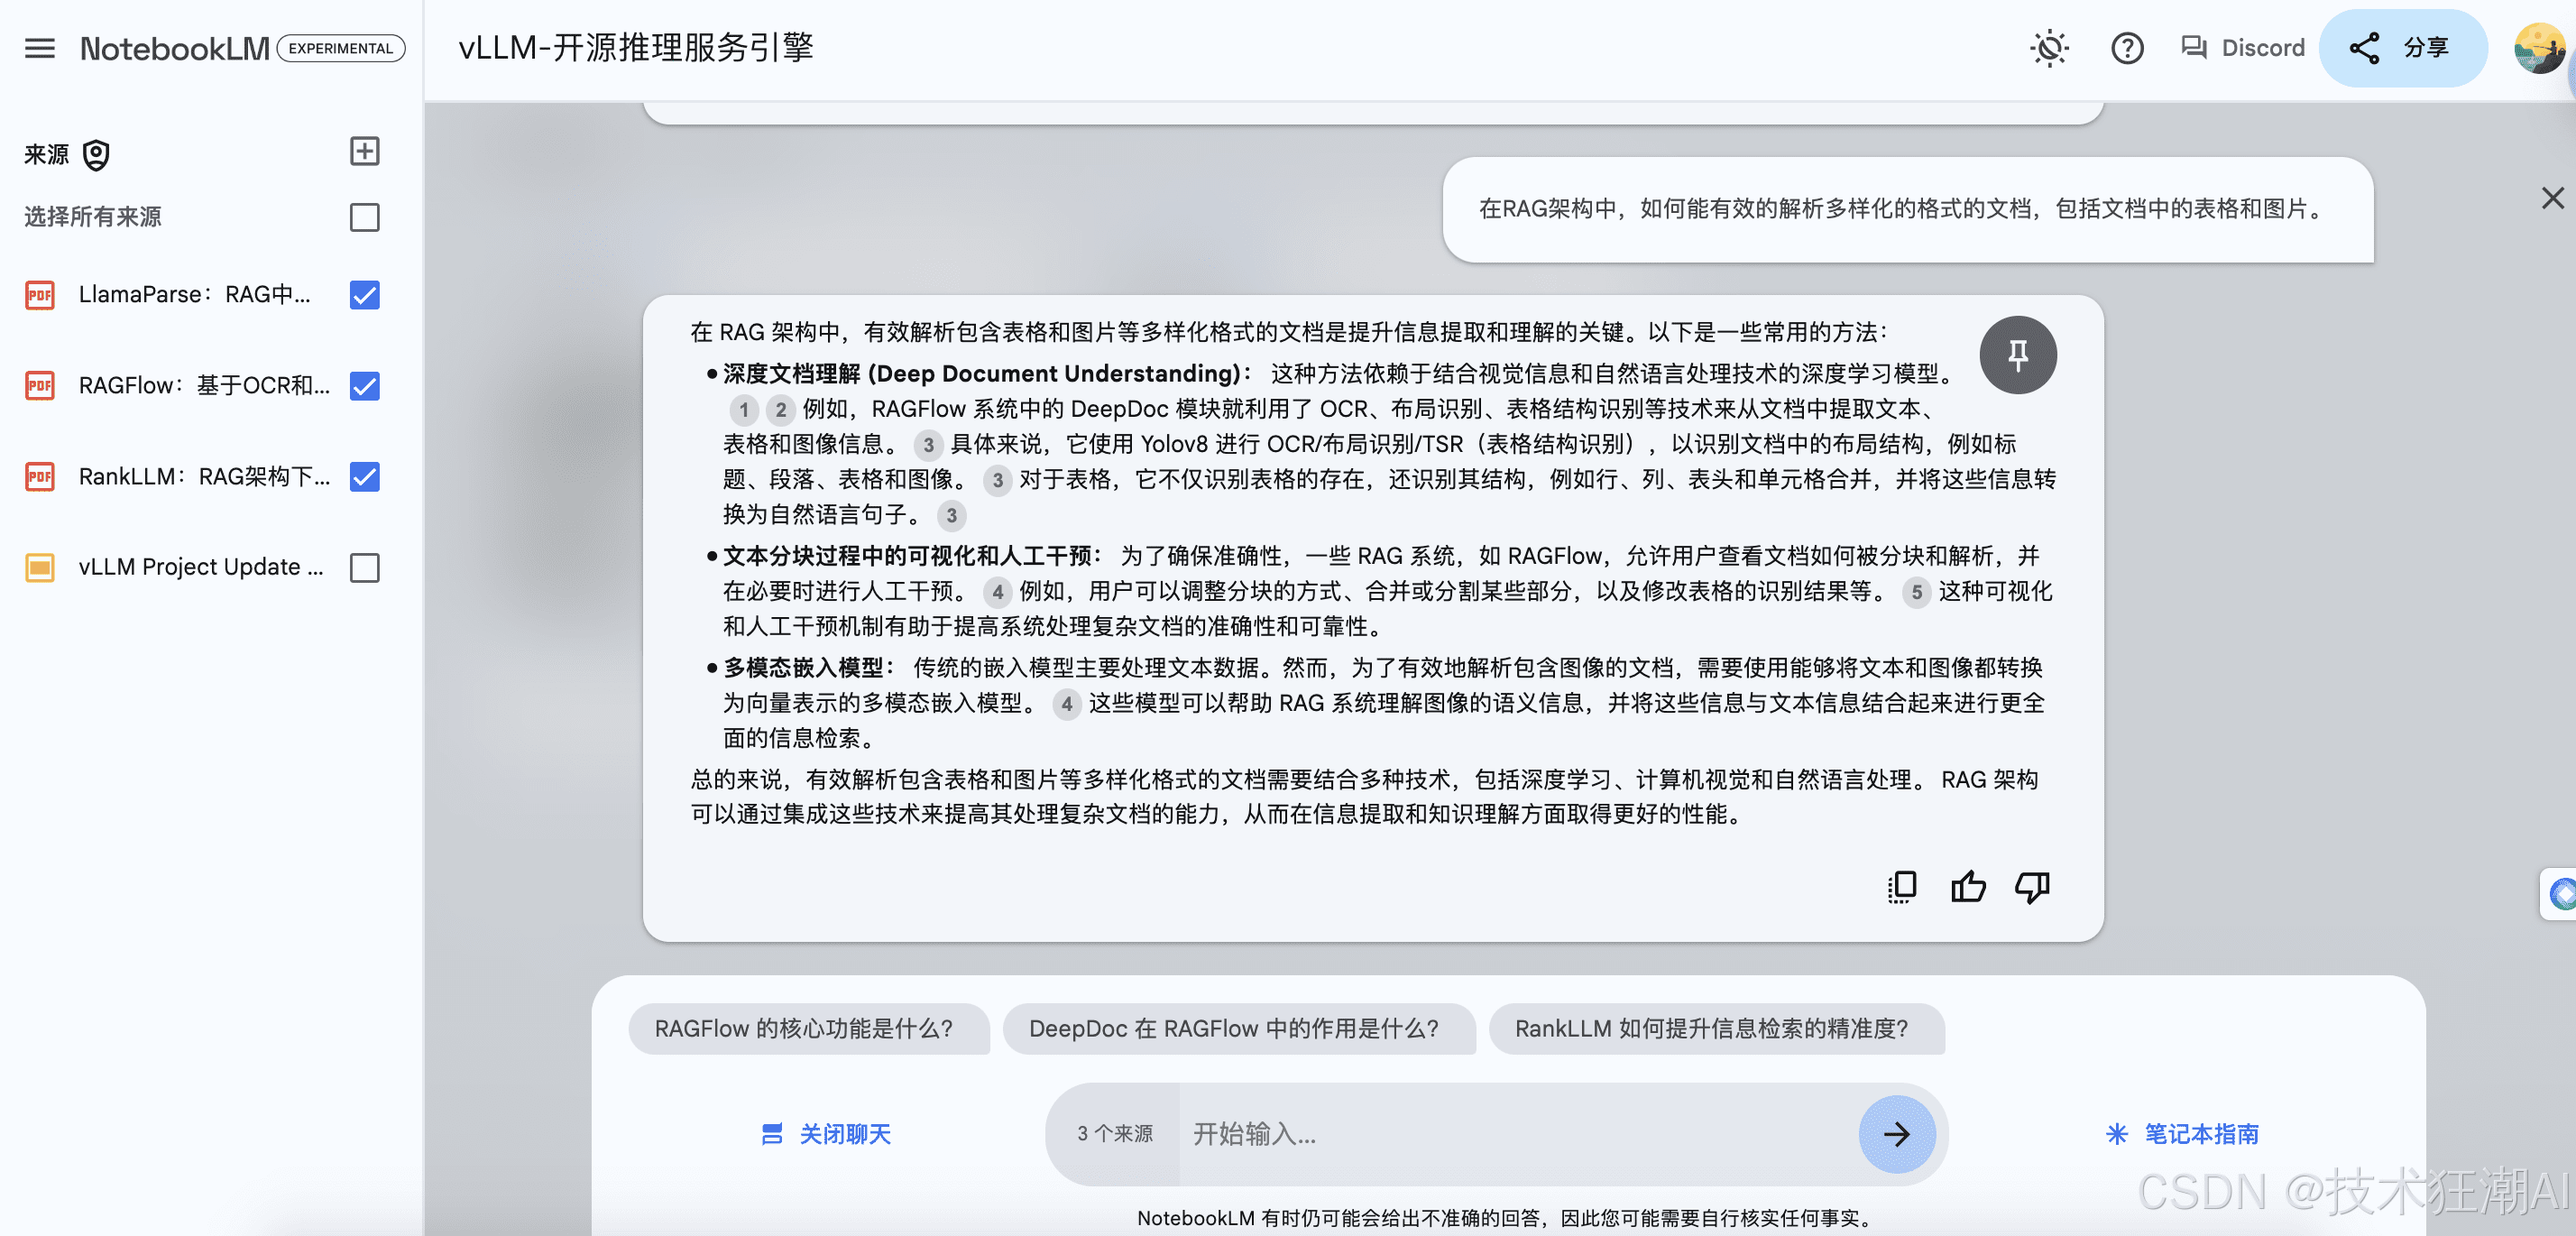Open the RAGFlow: 基于OCR和... source
The width and height of the screenshot is (2576, 1236).
(204, 386)
